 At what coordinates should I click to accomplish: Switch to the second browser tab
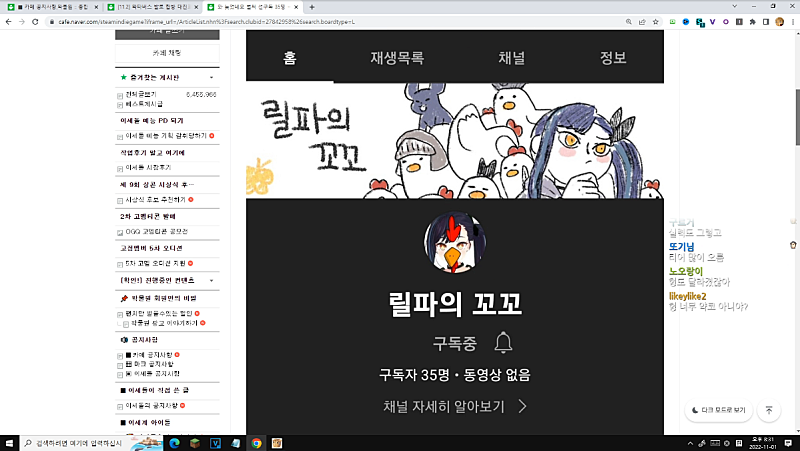[x=152, y=7]
